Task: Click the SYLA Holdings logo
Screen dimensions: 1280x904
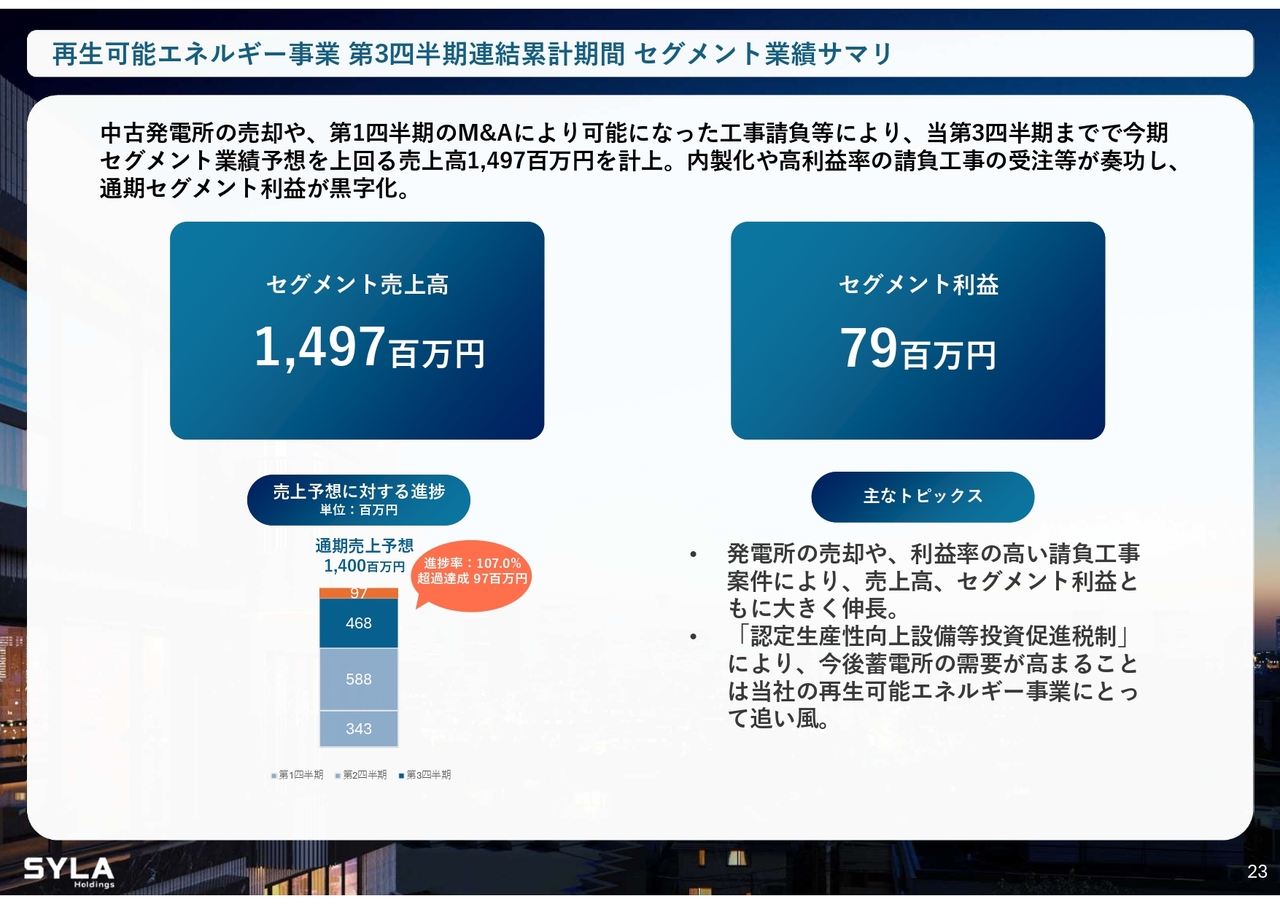Action: pyautogui.click(x=69, y=871)
